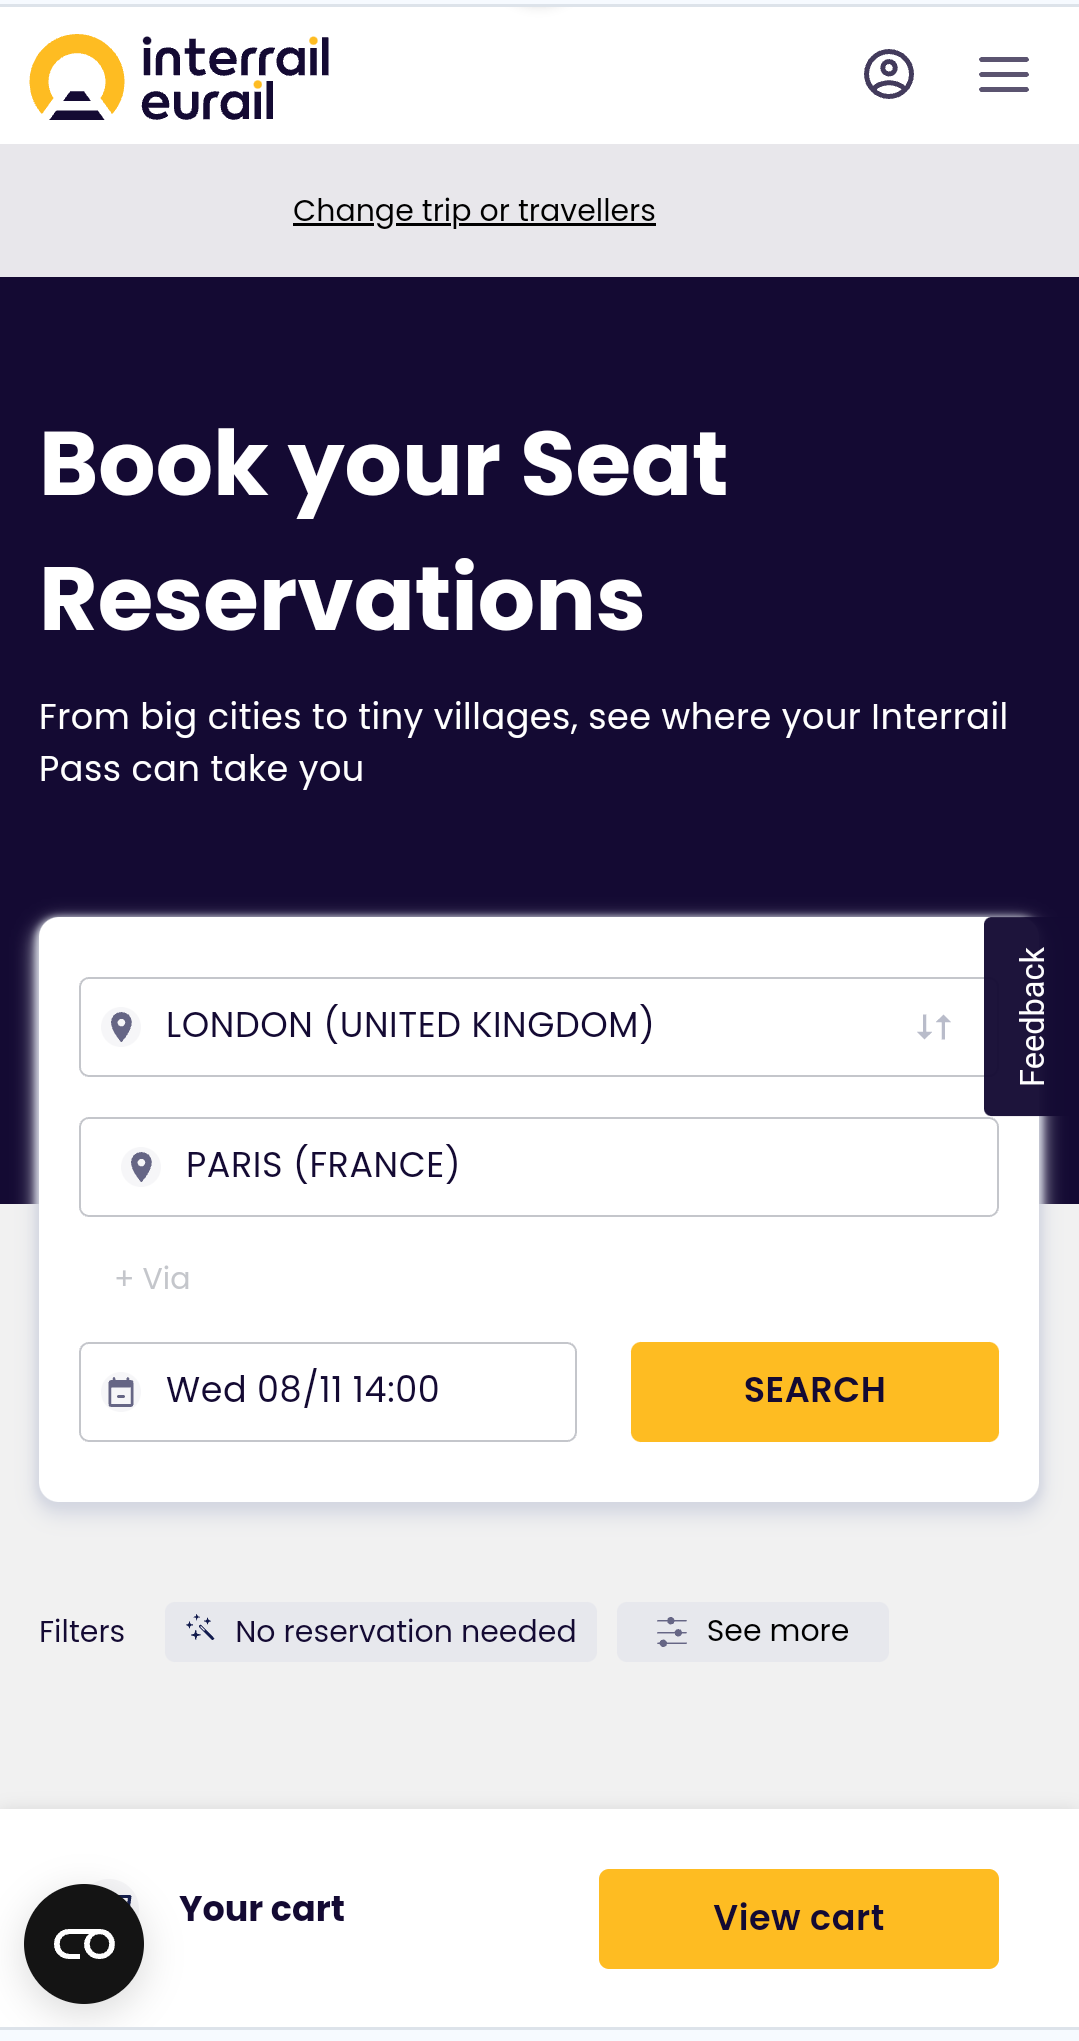
Task: Open the user account profile icon
Action: (x=888, y=74)
